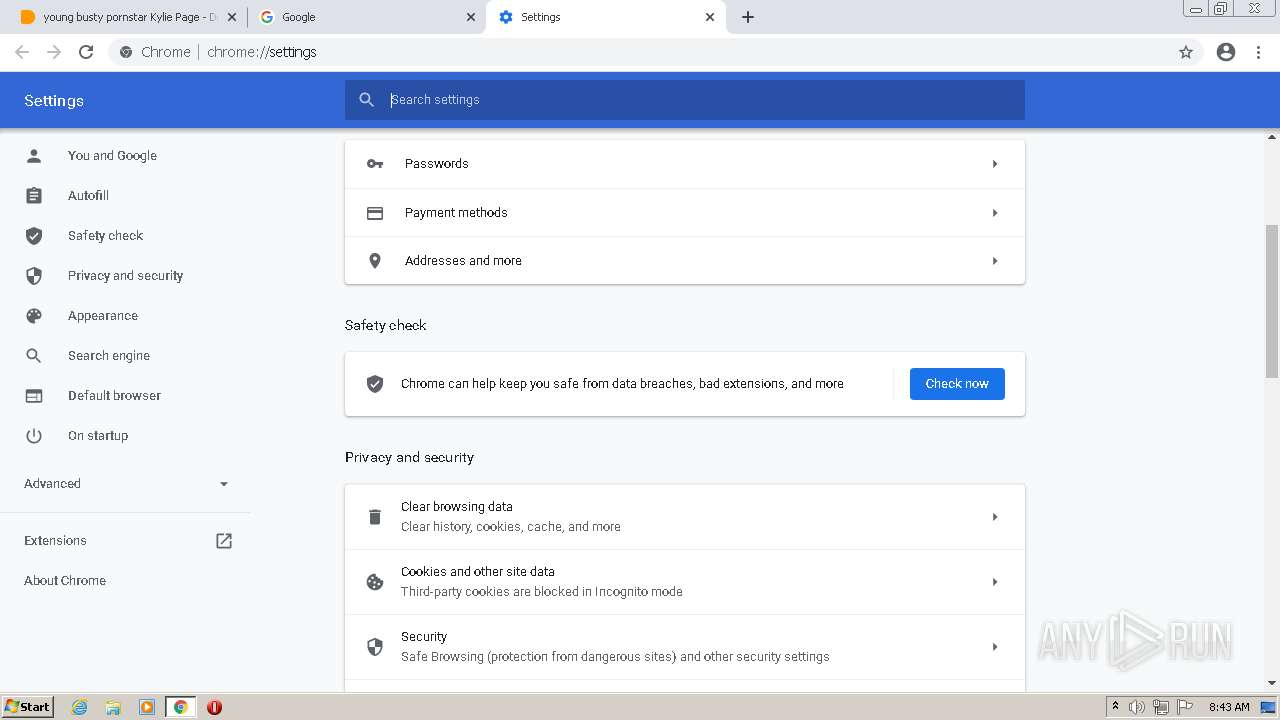1280x720 pixels.
Task: Close the Google tab
Action: 471,17
